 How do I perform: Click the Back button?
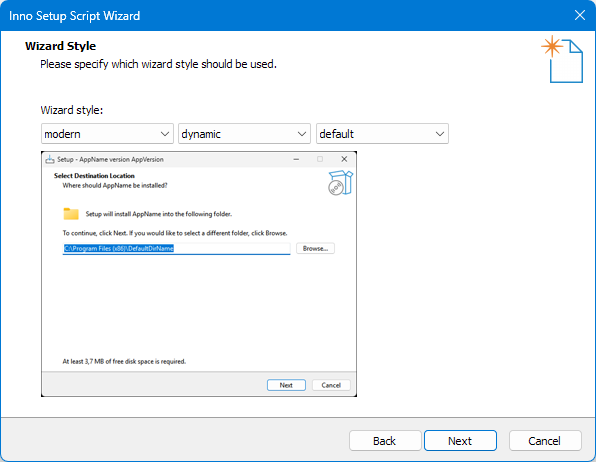tap(385, 441)
